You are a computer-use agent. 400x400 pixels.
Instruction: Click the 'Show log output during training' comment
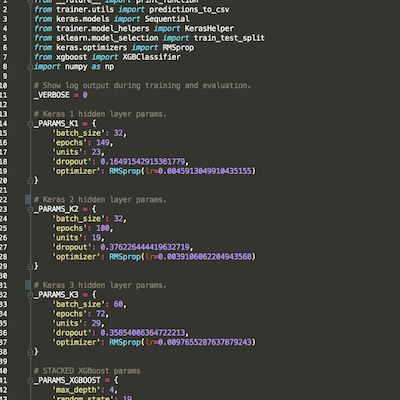[x=142, y=86]
